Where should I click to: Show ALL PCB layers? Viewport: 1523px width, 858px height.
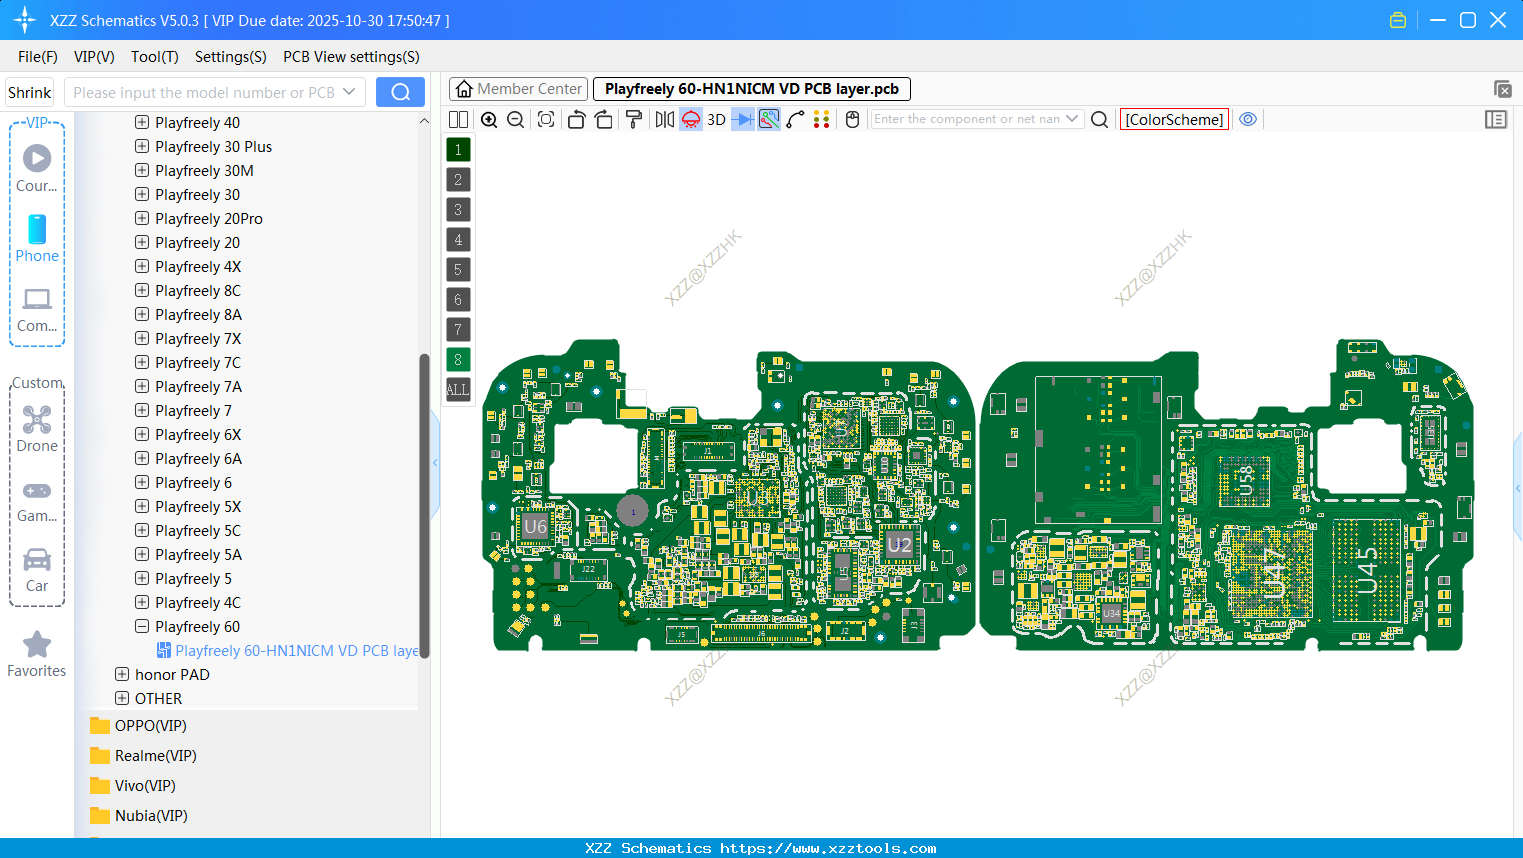pos(457,389)
